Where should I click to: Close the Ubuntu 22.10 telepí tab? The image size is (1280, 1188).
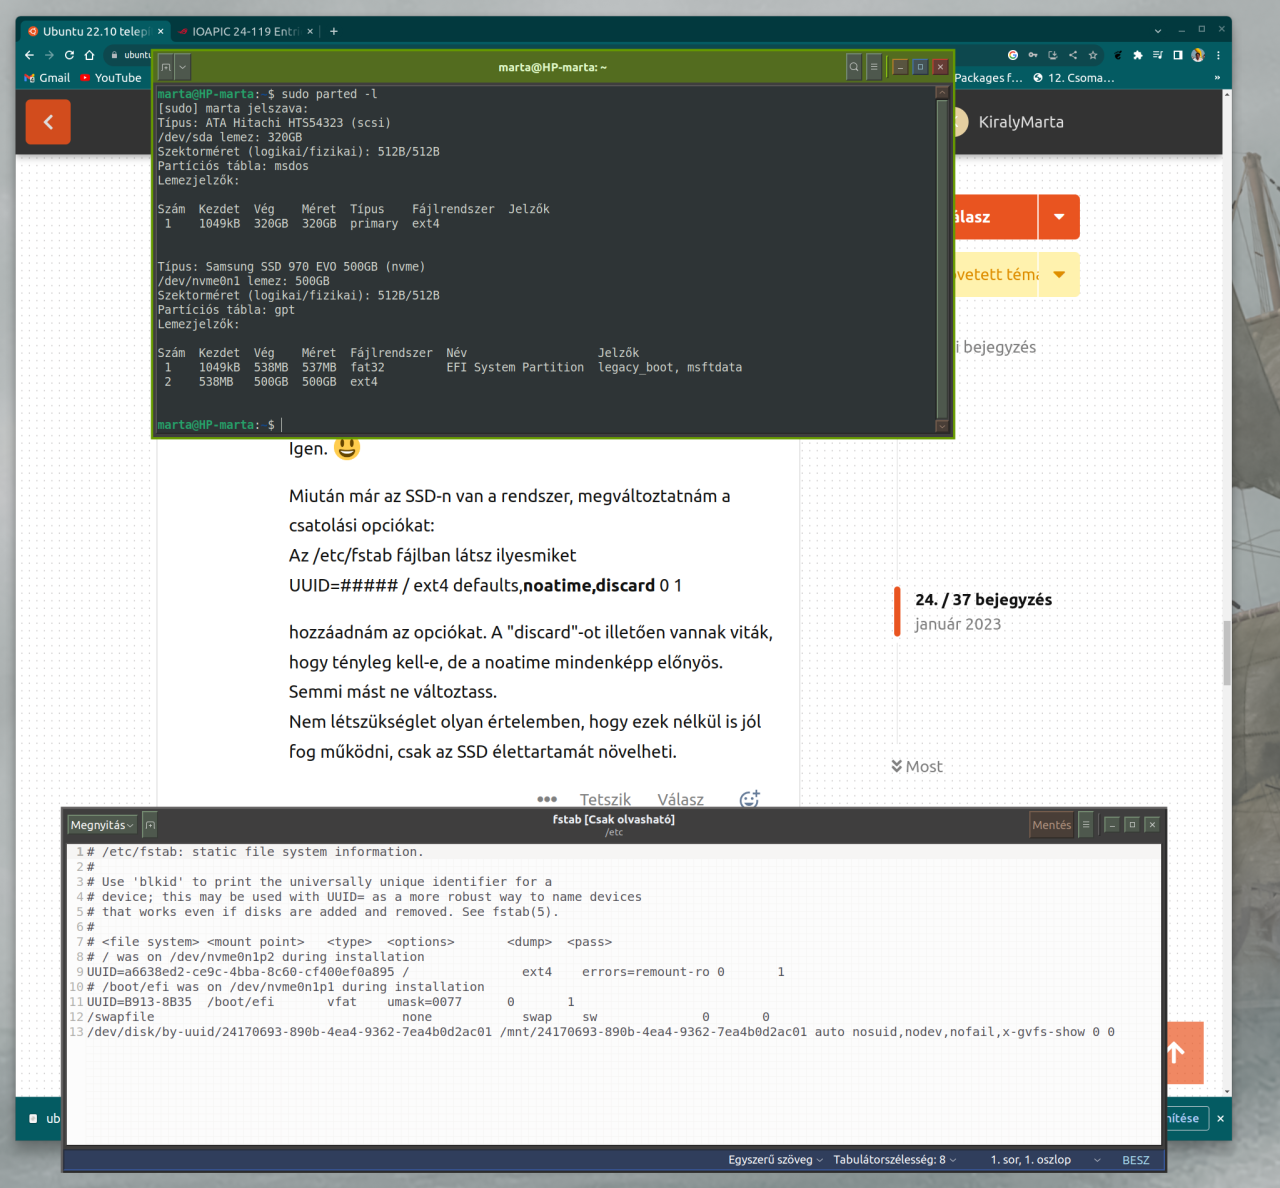click(x=161, y=31)
